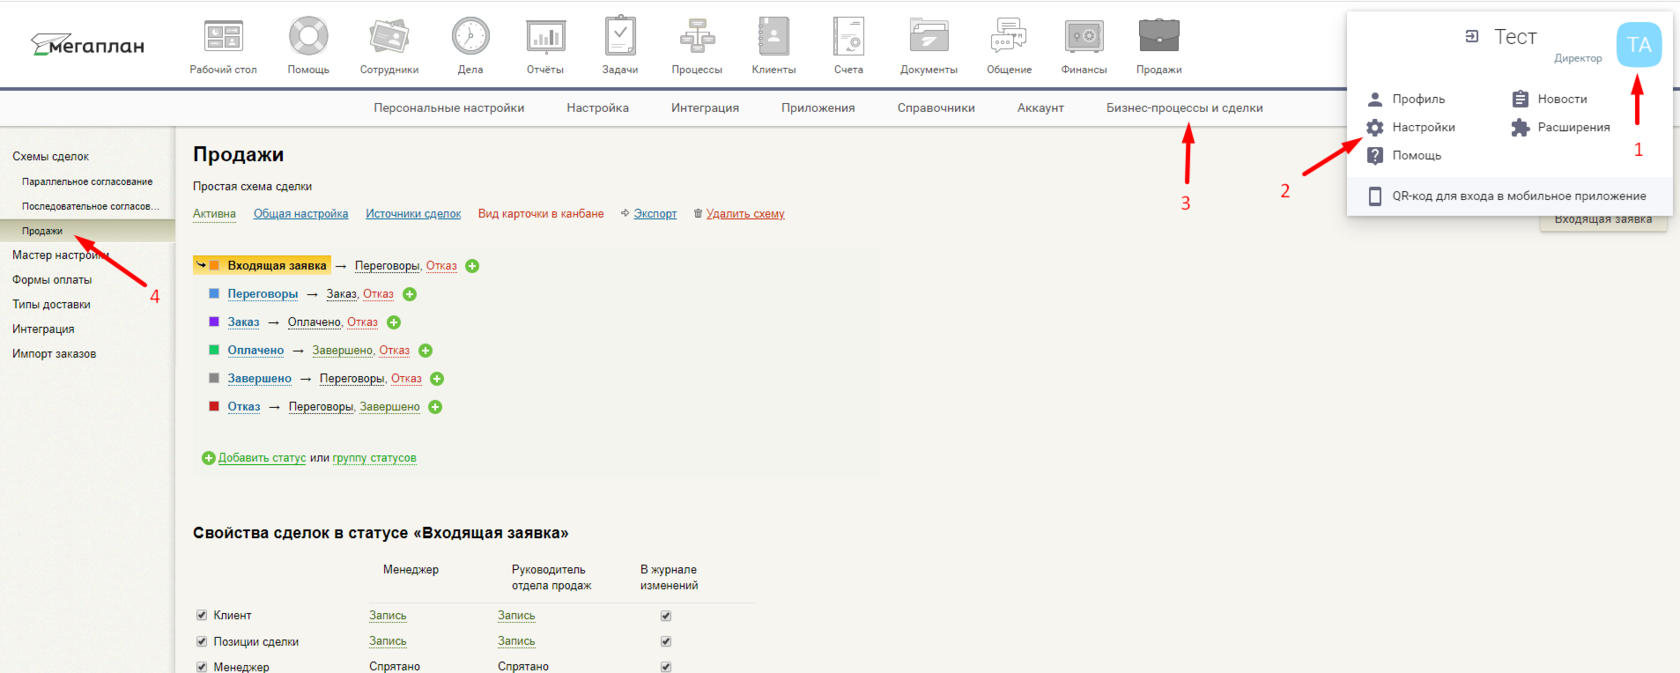Open the Помощь lifebuoy icon in toolbar
The image size is (1680, 673).
(x=308, y=37)
